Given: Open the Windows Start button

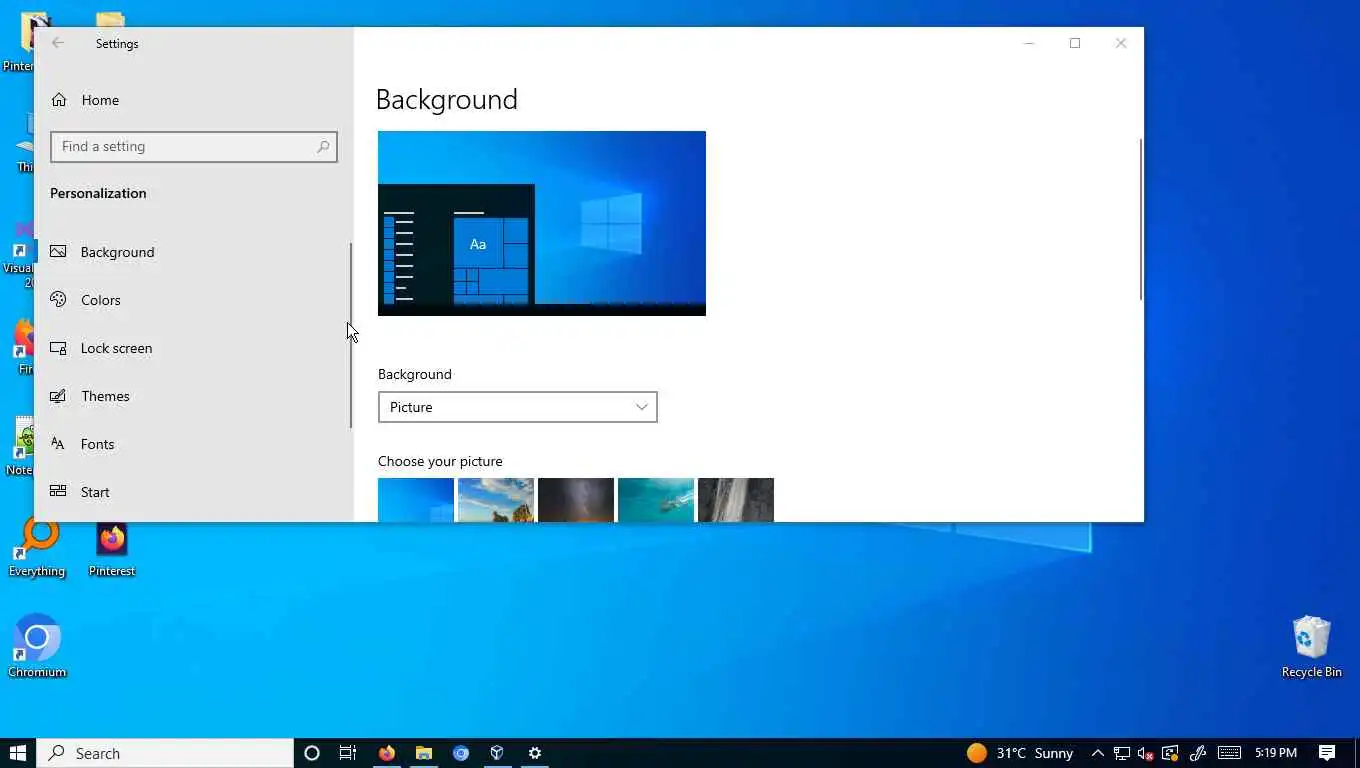Looking at the screenshot, I should [x=18, y=753].
